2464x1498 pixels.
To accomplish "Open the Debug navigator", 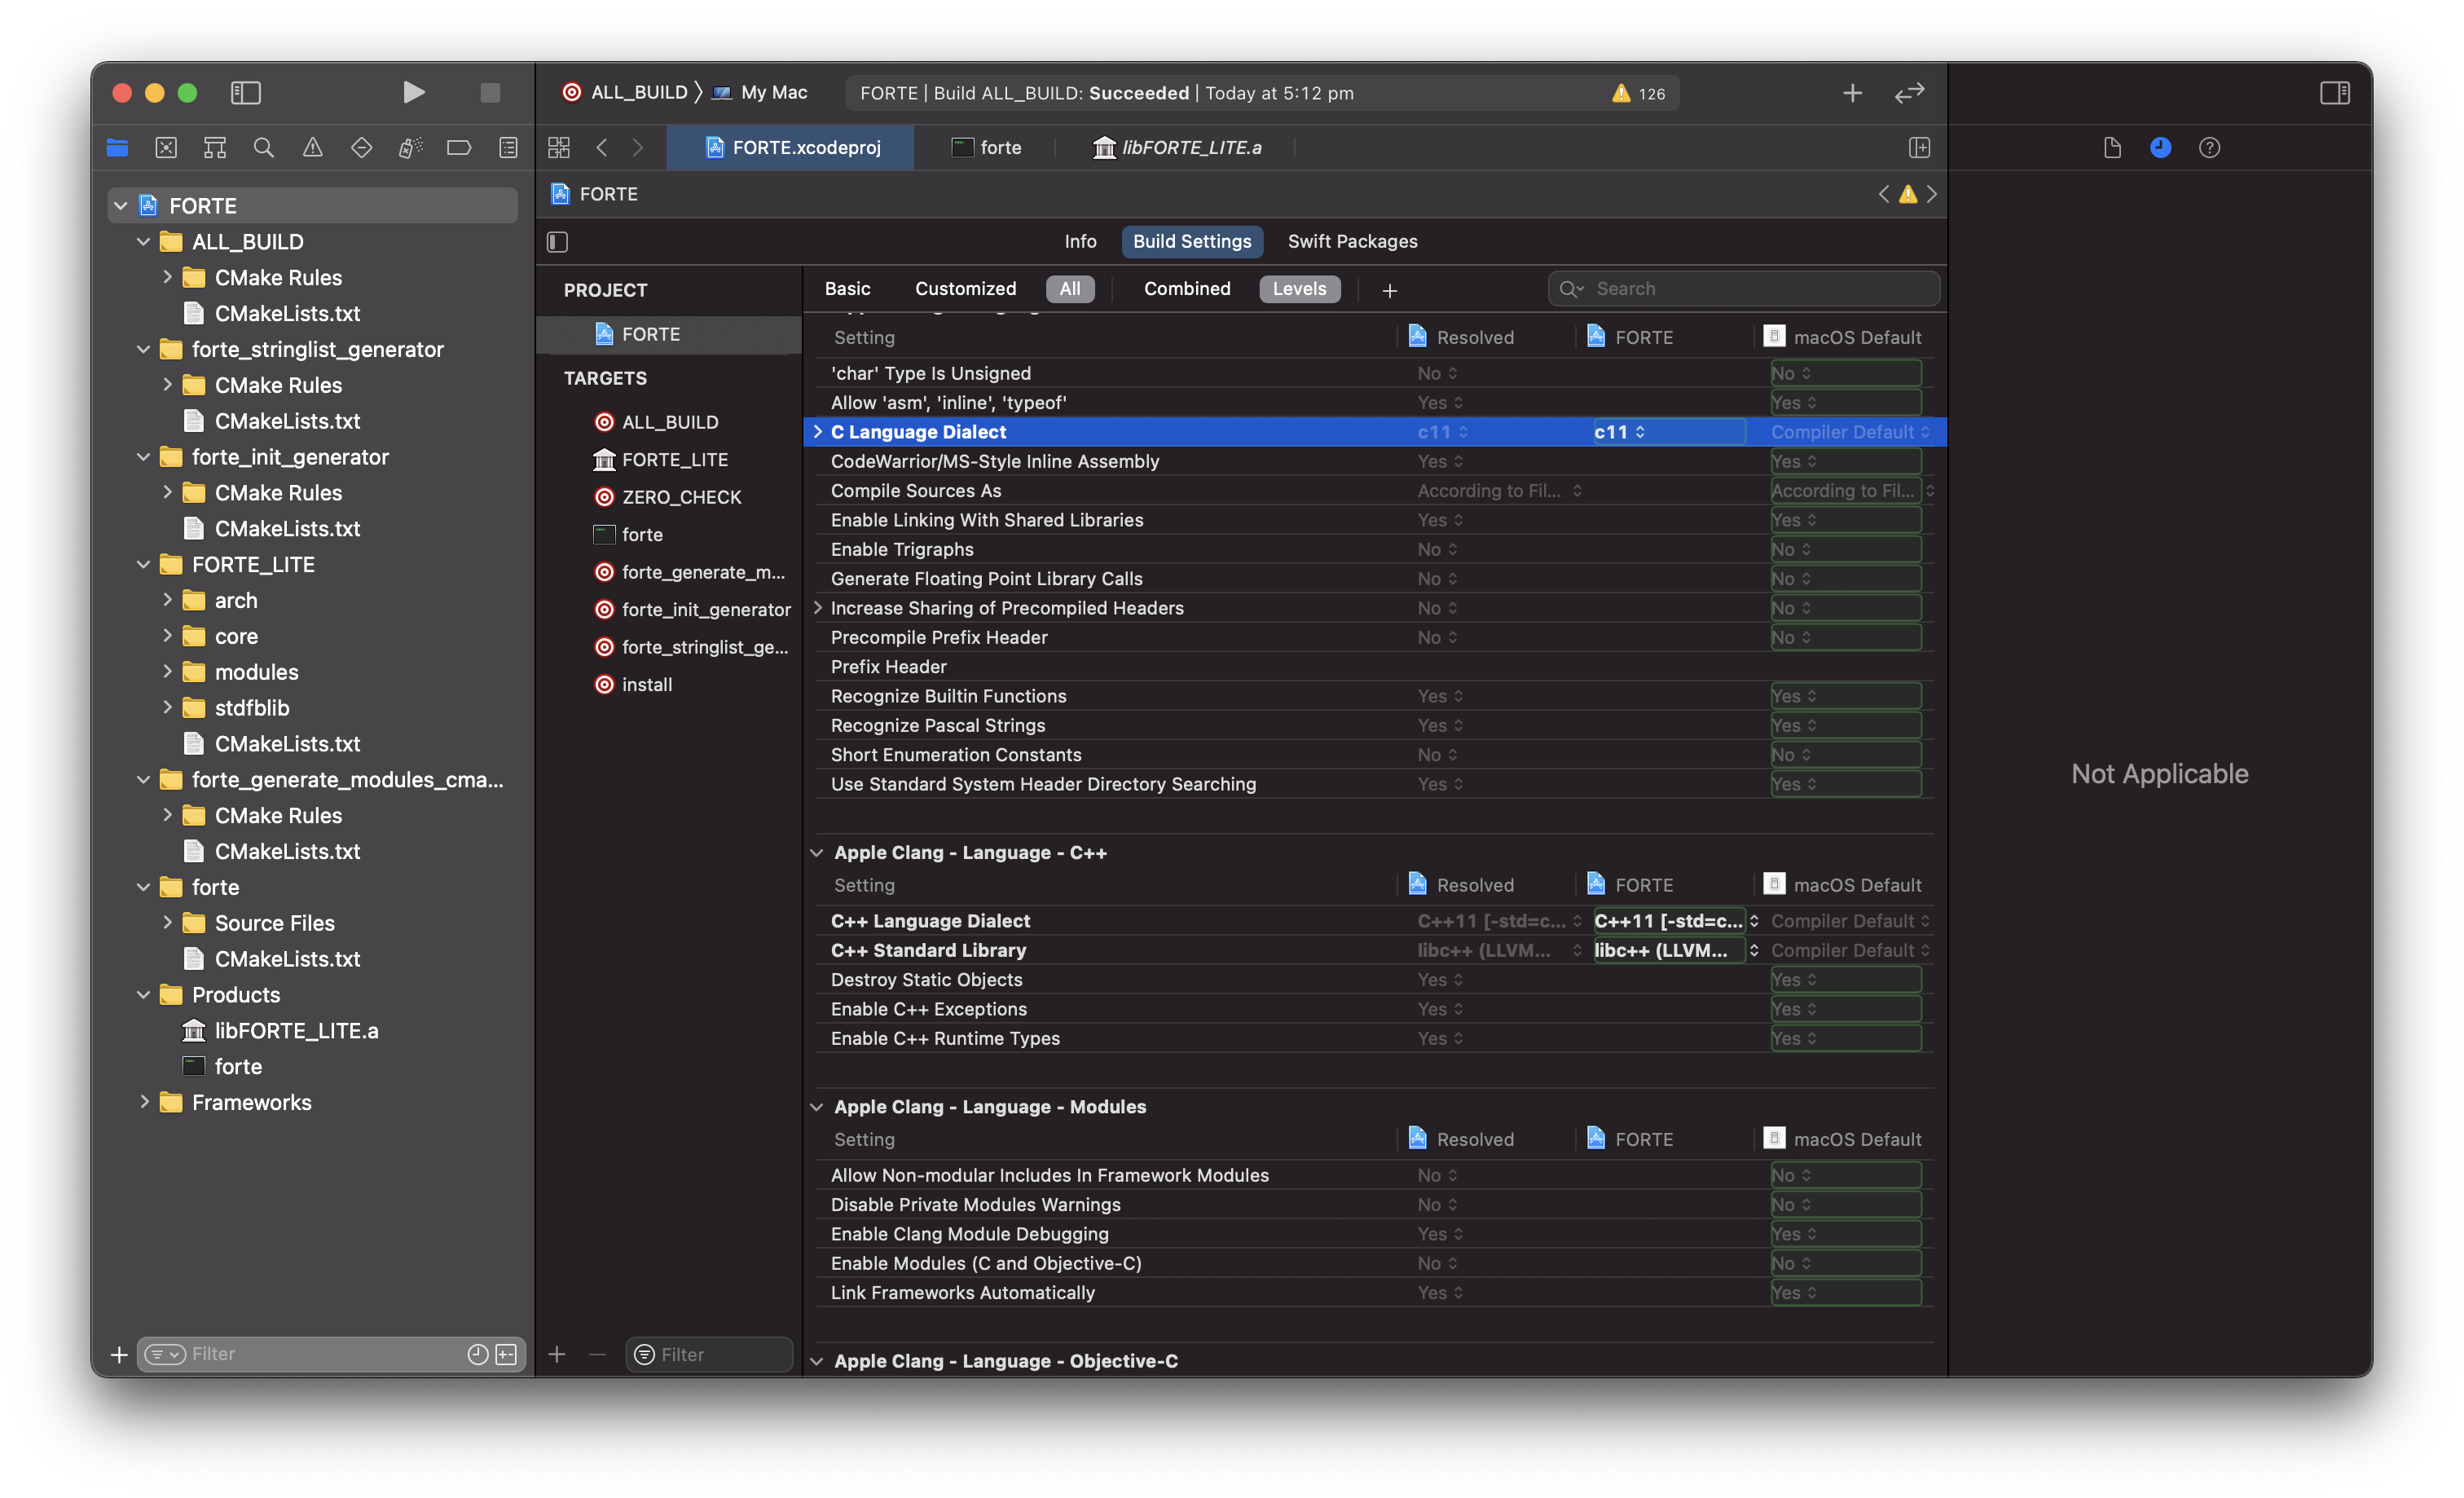I will [x=410, y=148].
